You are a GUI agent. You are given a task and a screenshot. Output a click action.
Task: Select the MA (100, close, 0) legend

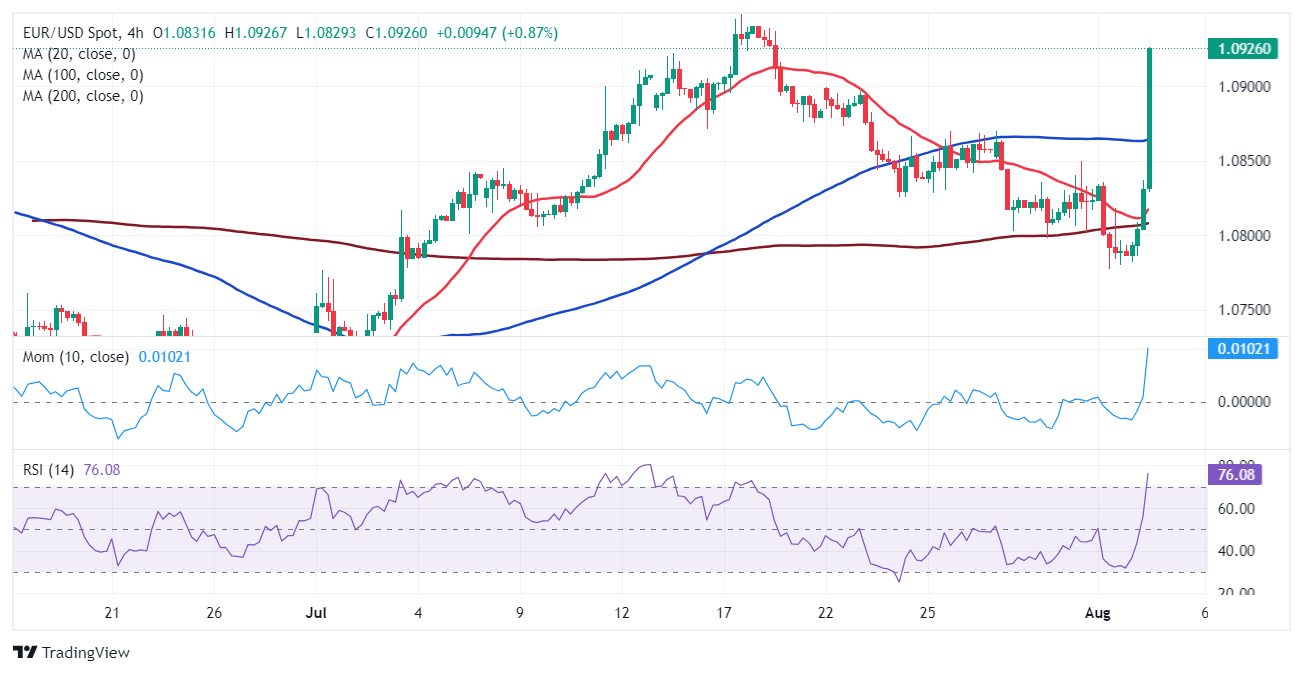tap(83, 75)
